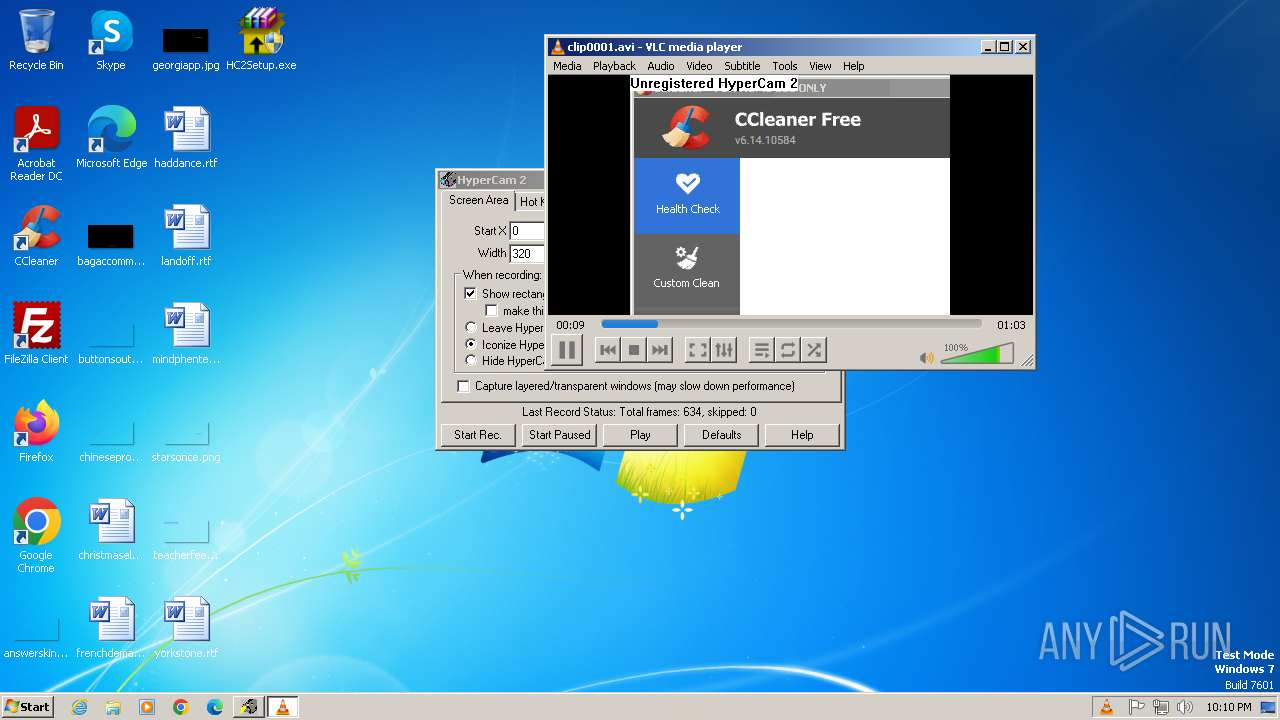Open the View menu in VLC
The width and height of the screenshot is (1280, 720).
(820, 66)
